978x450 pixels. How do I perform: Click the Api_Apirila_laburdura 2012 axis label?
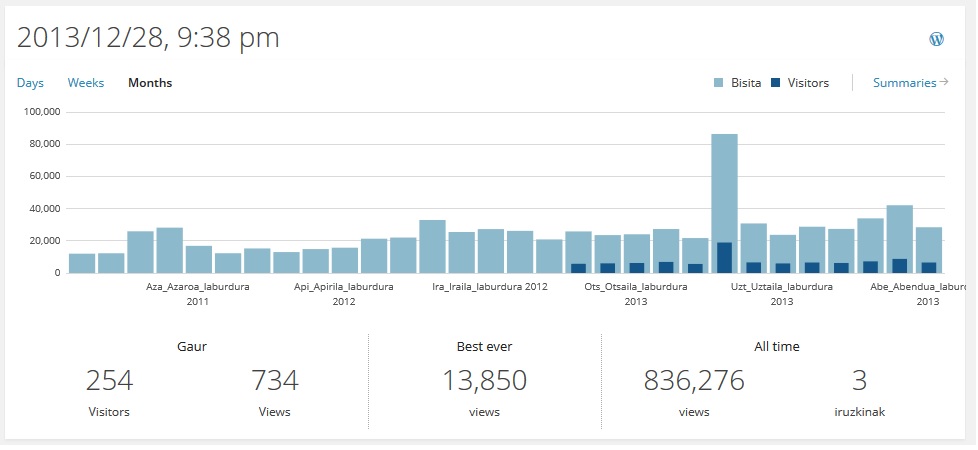[344, 293]
